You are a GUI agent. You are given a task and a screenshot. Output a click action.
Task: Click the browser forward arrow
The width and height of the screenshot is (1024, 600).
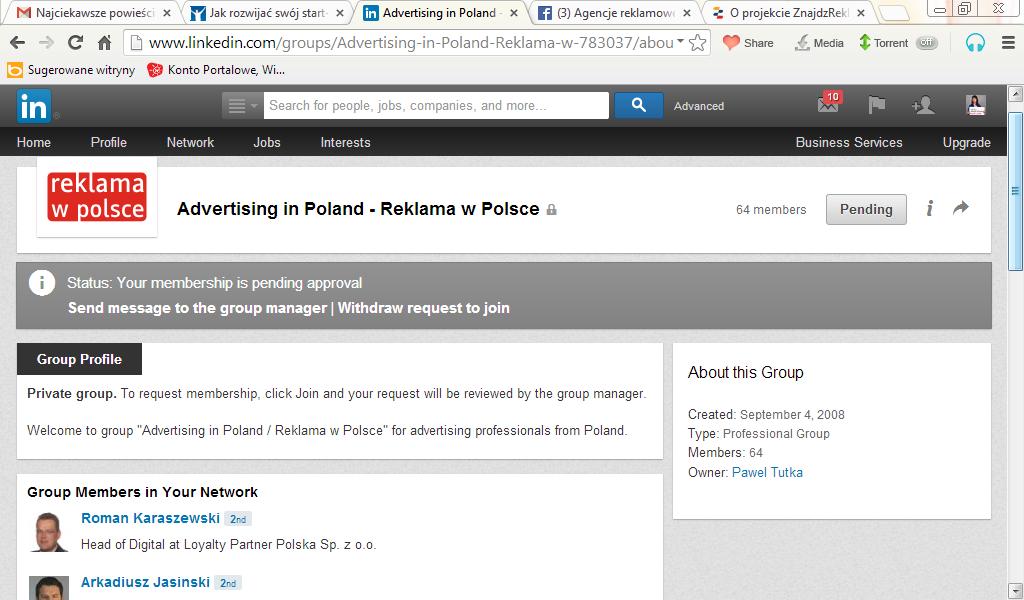click(46, 43)
